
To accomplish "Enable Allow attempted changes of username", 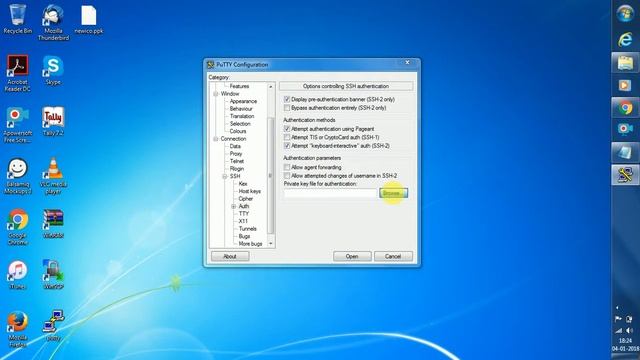I will coord(287,176).
